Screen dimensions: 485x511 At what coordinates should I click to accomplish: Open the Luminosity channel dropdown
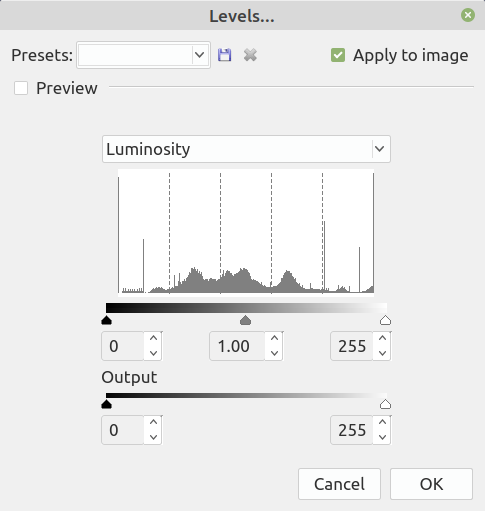point(246,149)
